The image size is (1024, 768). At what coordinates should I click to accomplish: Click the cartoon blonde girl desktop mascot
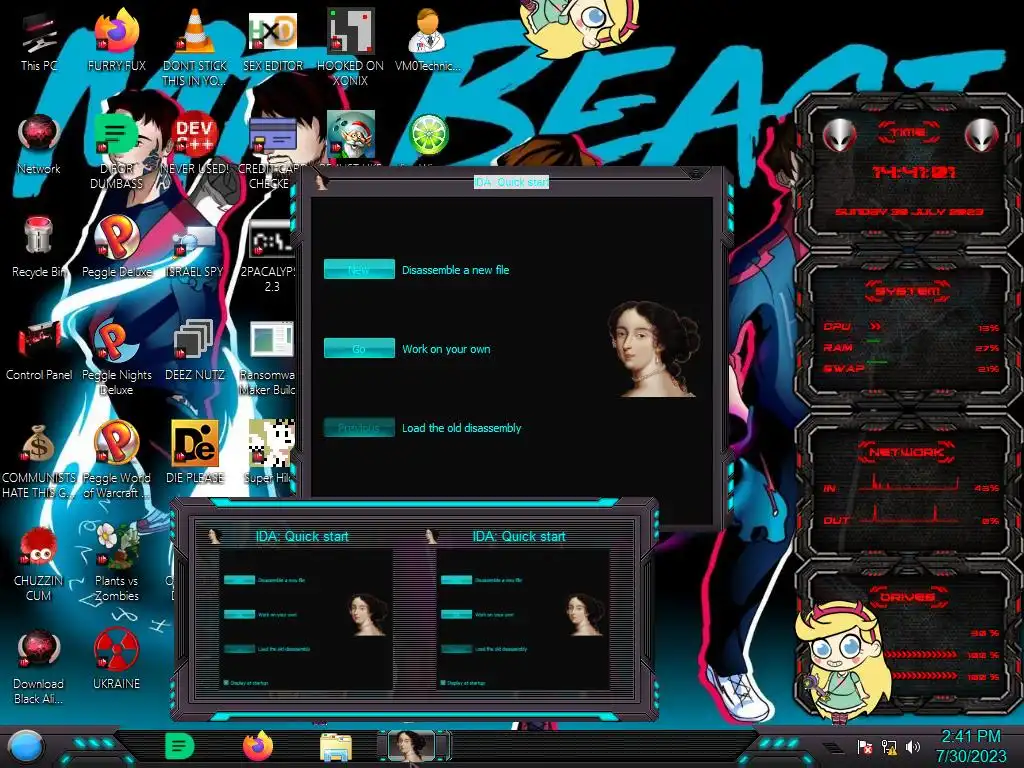click(x=844, y=662)
